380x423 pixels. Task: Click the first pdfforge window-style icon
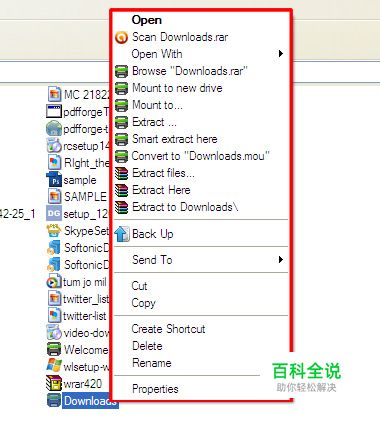(x=54, y=111)
